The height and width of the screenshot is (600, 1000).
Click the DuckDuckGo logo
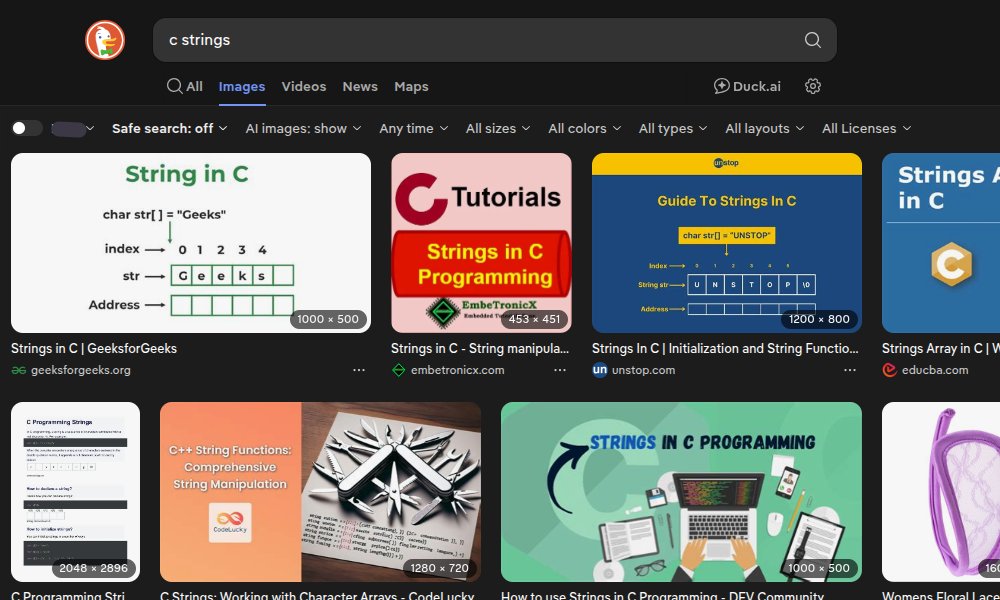coord(105,40)
